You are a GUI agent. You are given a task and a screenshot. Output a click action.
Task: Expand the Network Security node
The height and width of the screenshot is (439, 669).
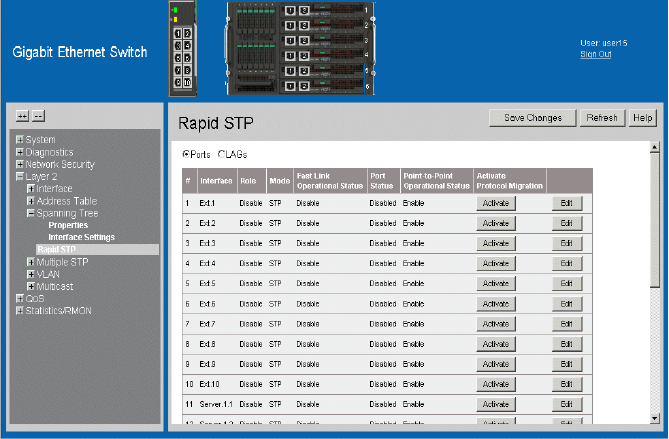20,164
